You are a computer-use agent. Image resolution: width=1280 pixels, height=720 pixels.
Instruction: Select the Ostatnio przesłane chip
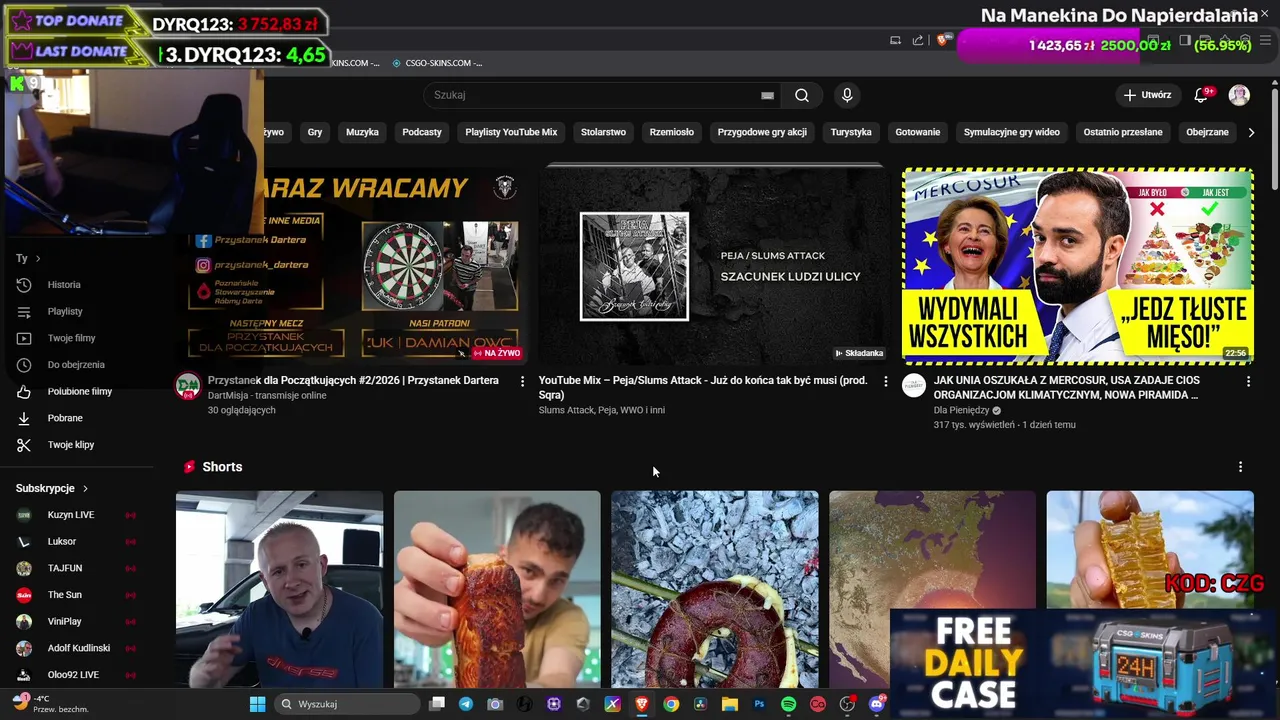click(x=1123, y=132)
